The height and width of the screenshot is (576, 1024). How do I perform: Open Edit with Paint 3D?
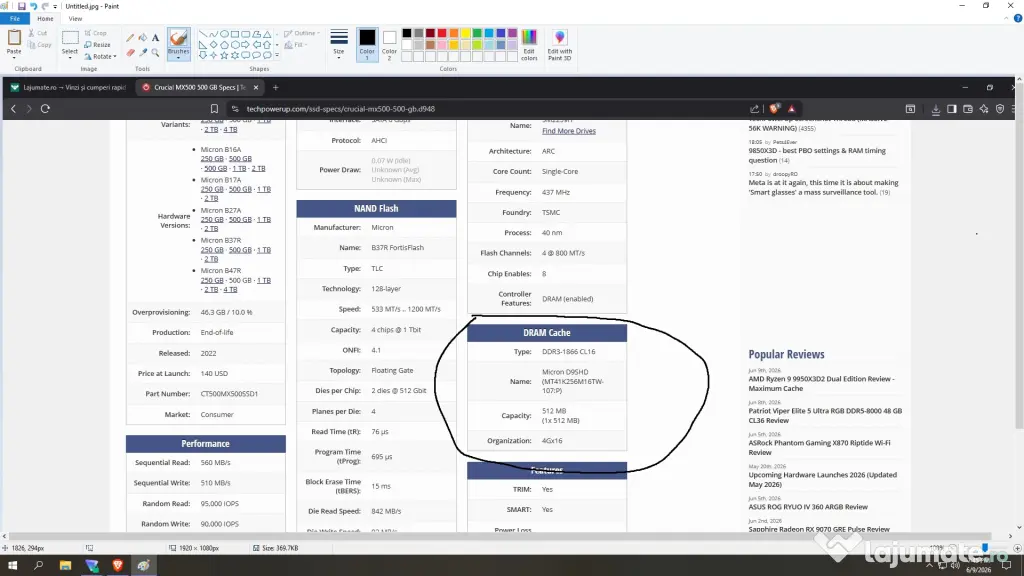point(560,44)
